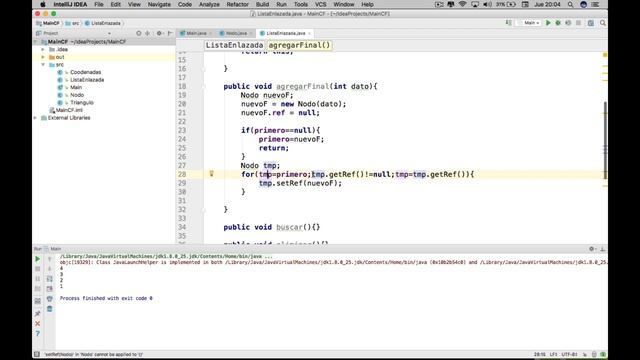This screenshot has width=640, height=360.
Task: Run the Main configuration from the toolbar
Action: tap(548, 23)
